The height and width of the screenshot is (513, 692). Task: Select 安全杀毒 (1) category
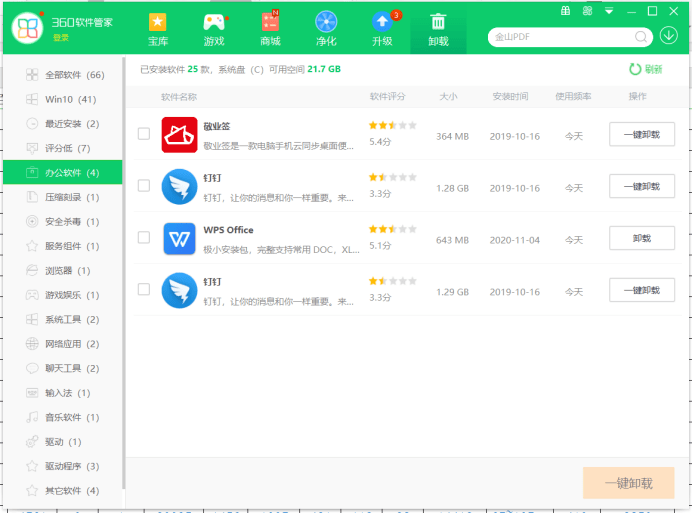pyautogui.click(x=63, y=222)
